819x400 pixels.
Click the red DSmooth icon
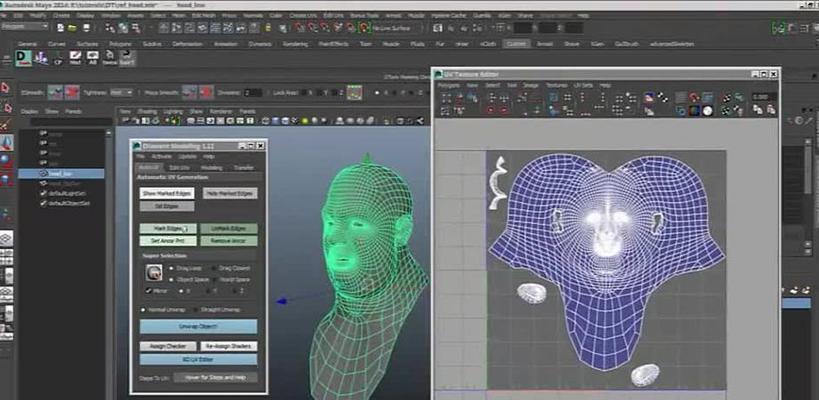pyautogui.click(x=72, y=92)
